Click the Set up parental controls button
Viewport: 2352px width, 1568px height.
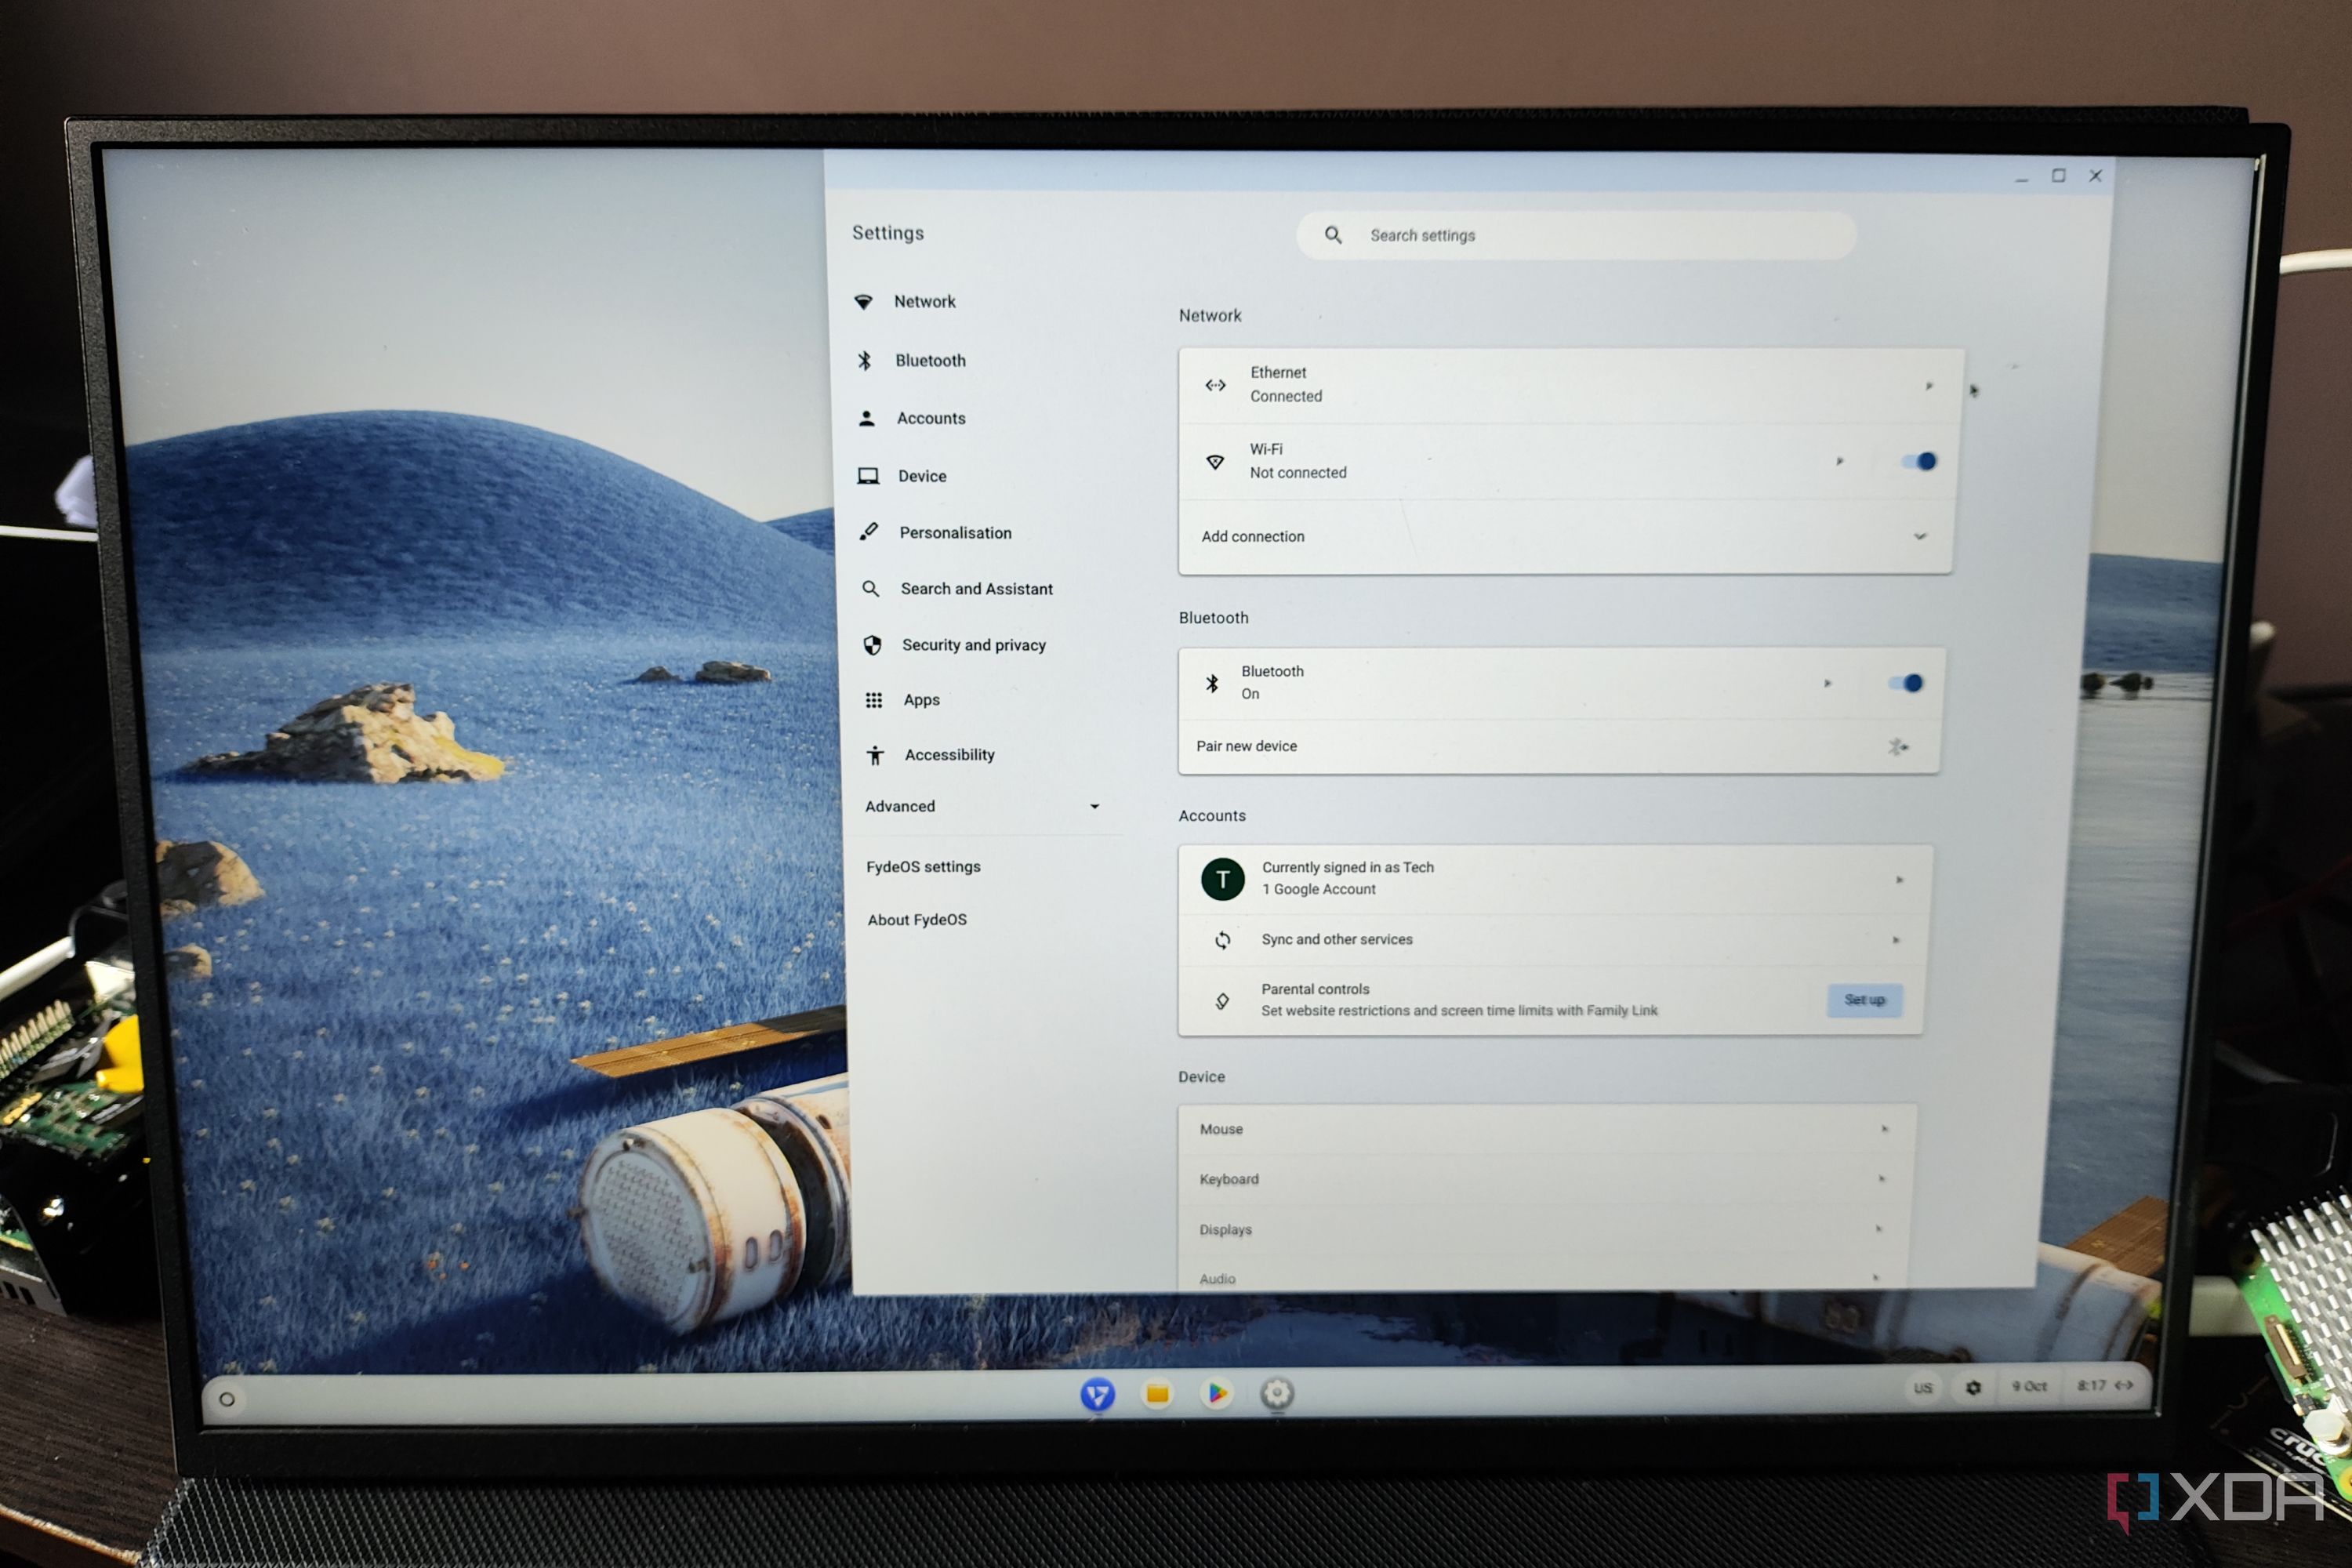click(x=1864, y=1000)
